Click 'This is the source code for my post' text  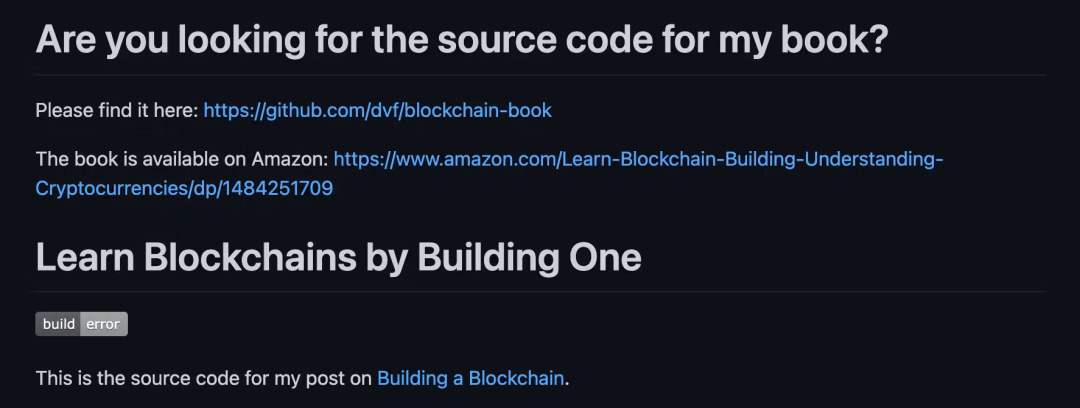[x=204, y=378]
